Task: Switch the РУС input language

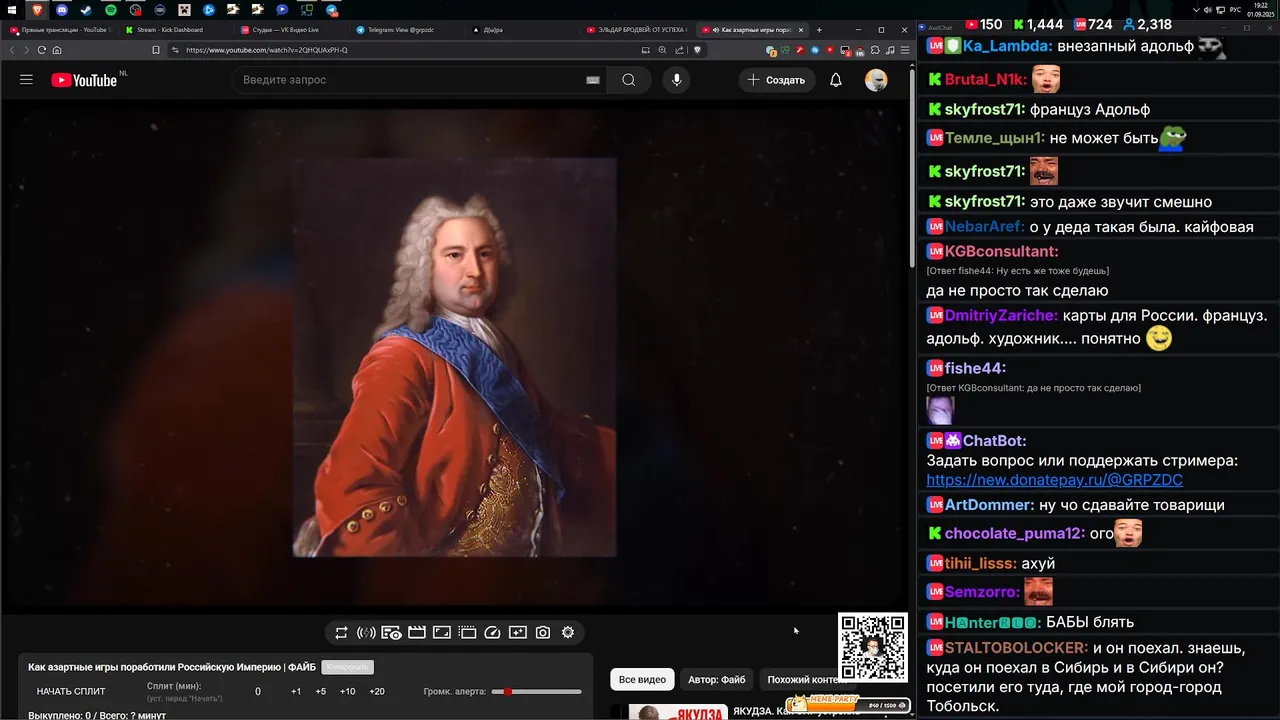Action: (1235, 10)
